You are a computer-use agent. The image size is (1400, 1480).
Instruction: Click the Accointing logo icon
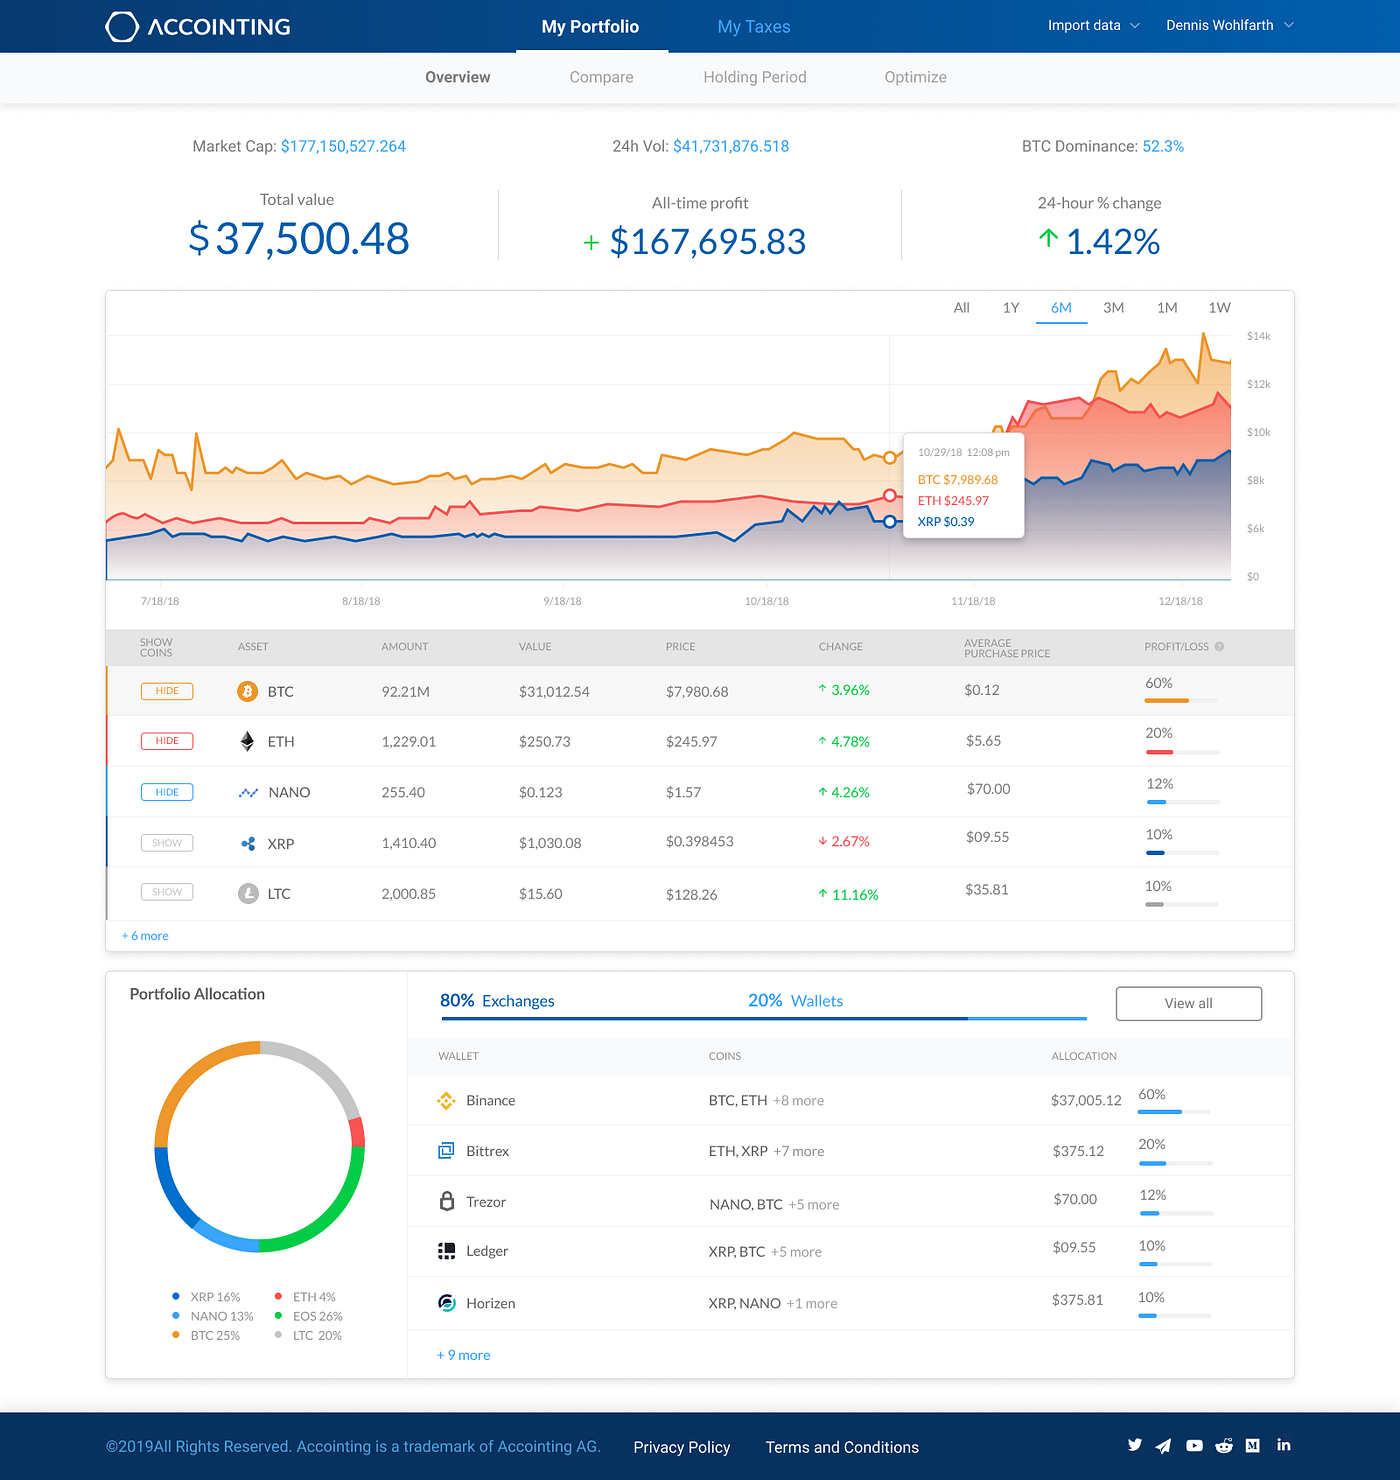point(121,26)
